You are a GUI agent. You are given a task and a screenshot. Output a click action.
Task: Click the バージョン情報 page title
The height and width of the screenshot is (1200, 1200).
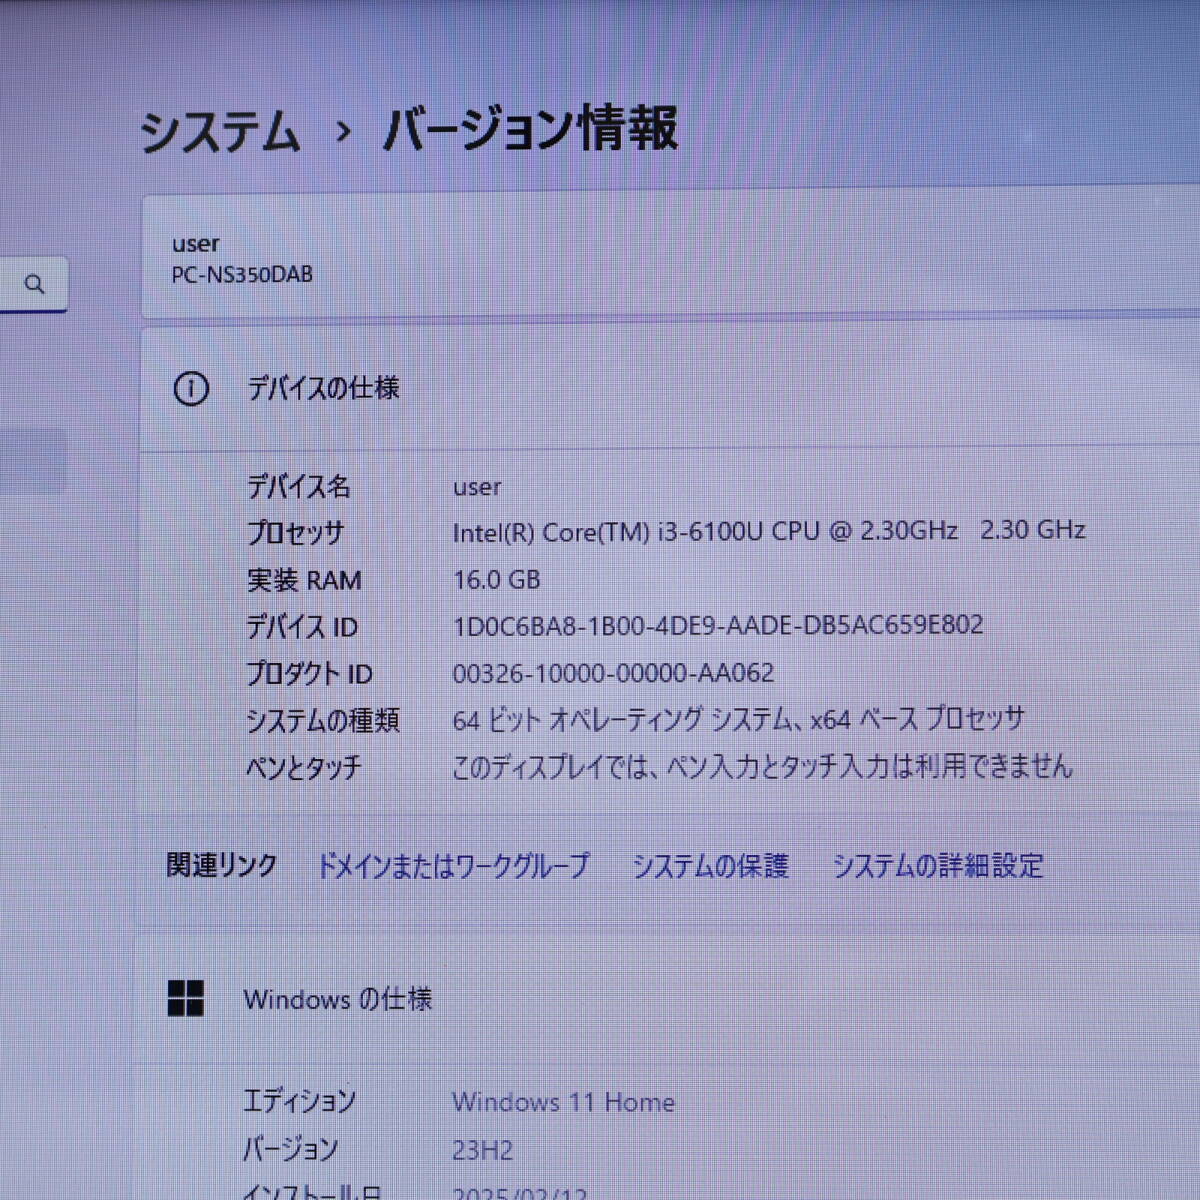coord(530,130)
